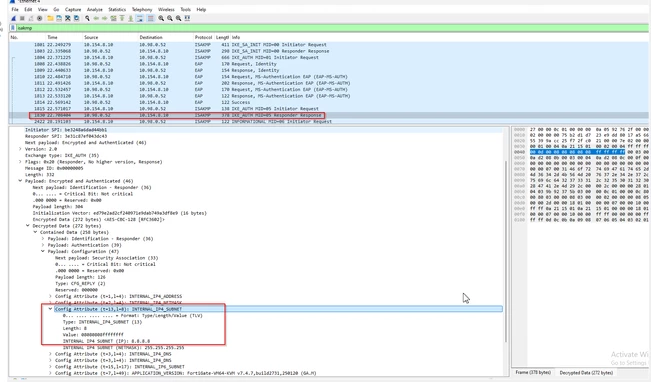Expand Config Attribute INTERNAL_IP4_ADDRESS node
The width and height of the screenshot is (651, 382).
50,296
